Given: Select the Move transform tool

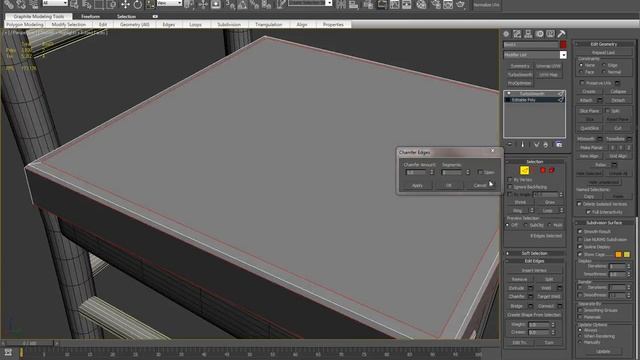Looking at the screenshot, I should point(125,4).
